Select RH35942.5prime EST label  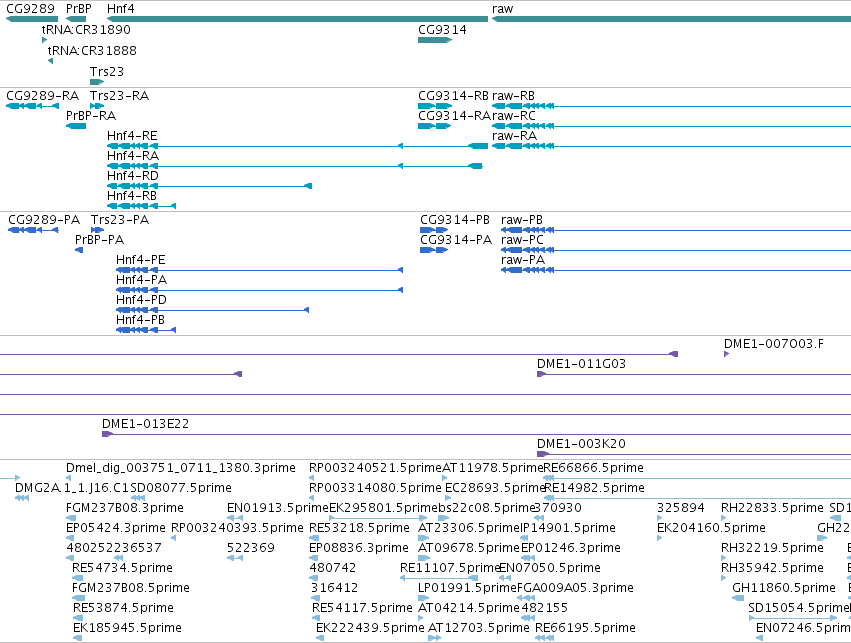coord(772,568)
